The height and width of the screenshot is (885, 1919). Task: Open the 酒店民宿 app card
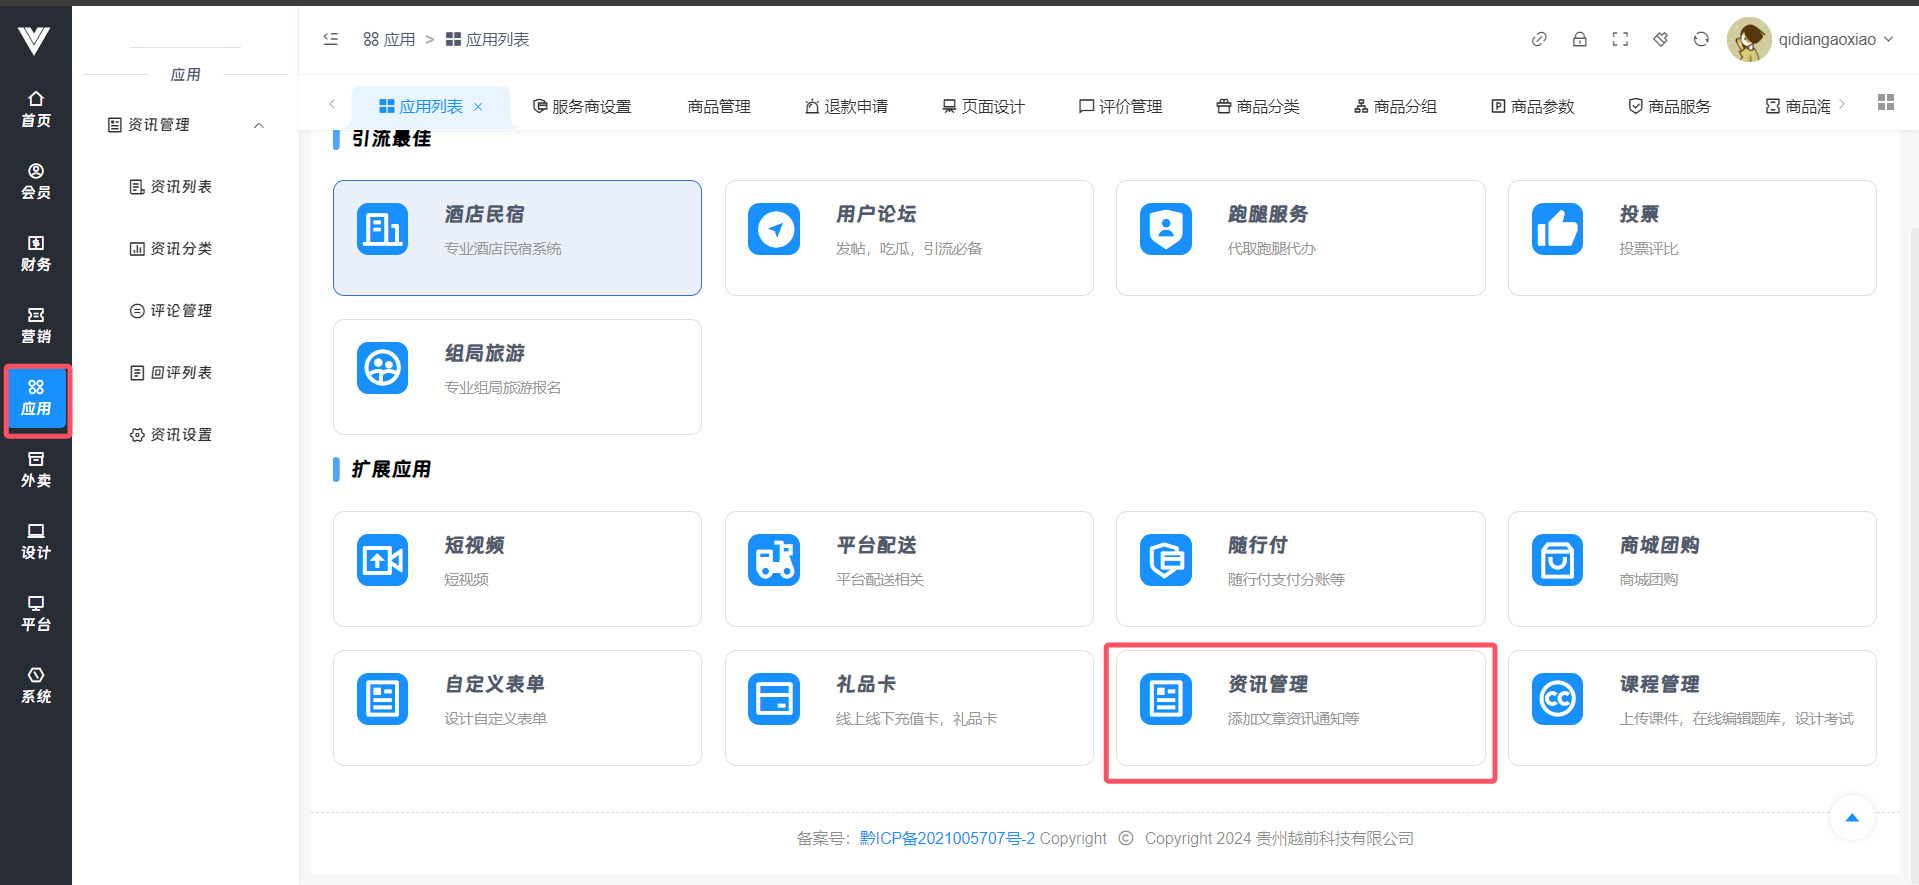pyautogui.click(x=517, y=237)
